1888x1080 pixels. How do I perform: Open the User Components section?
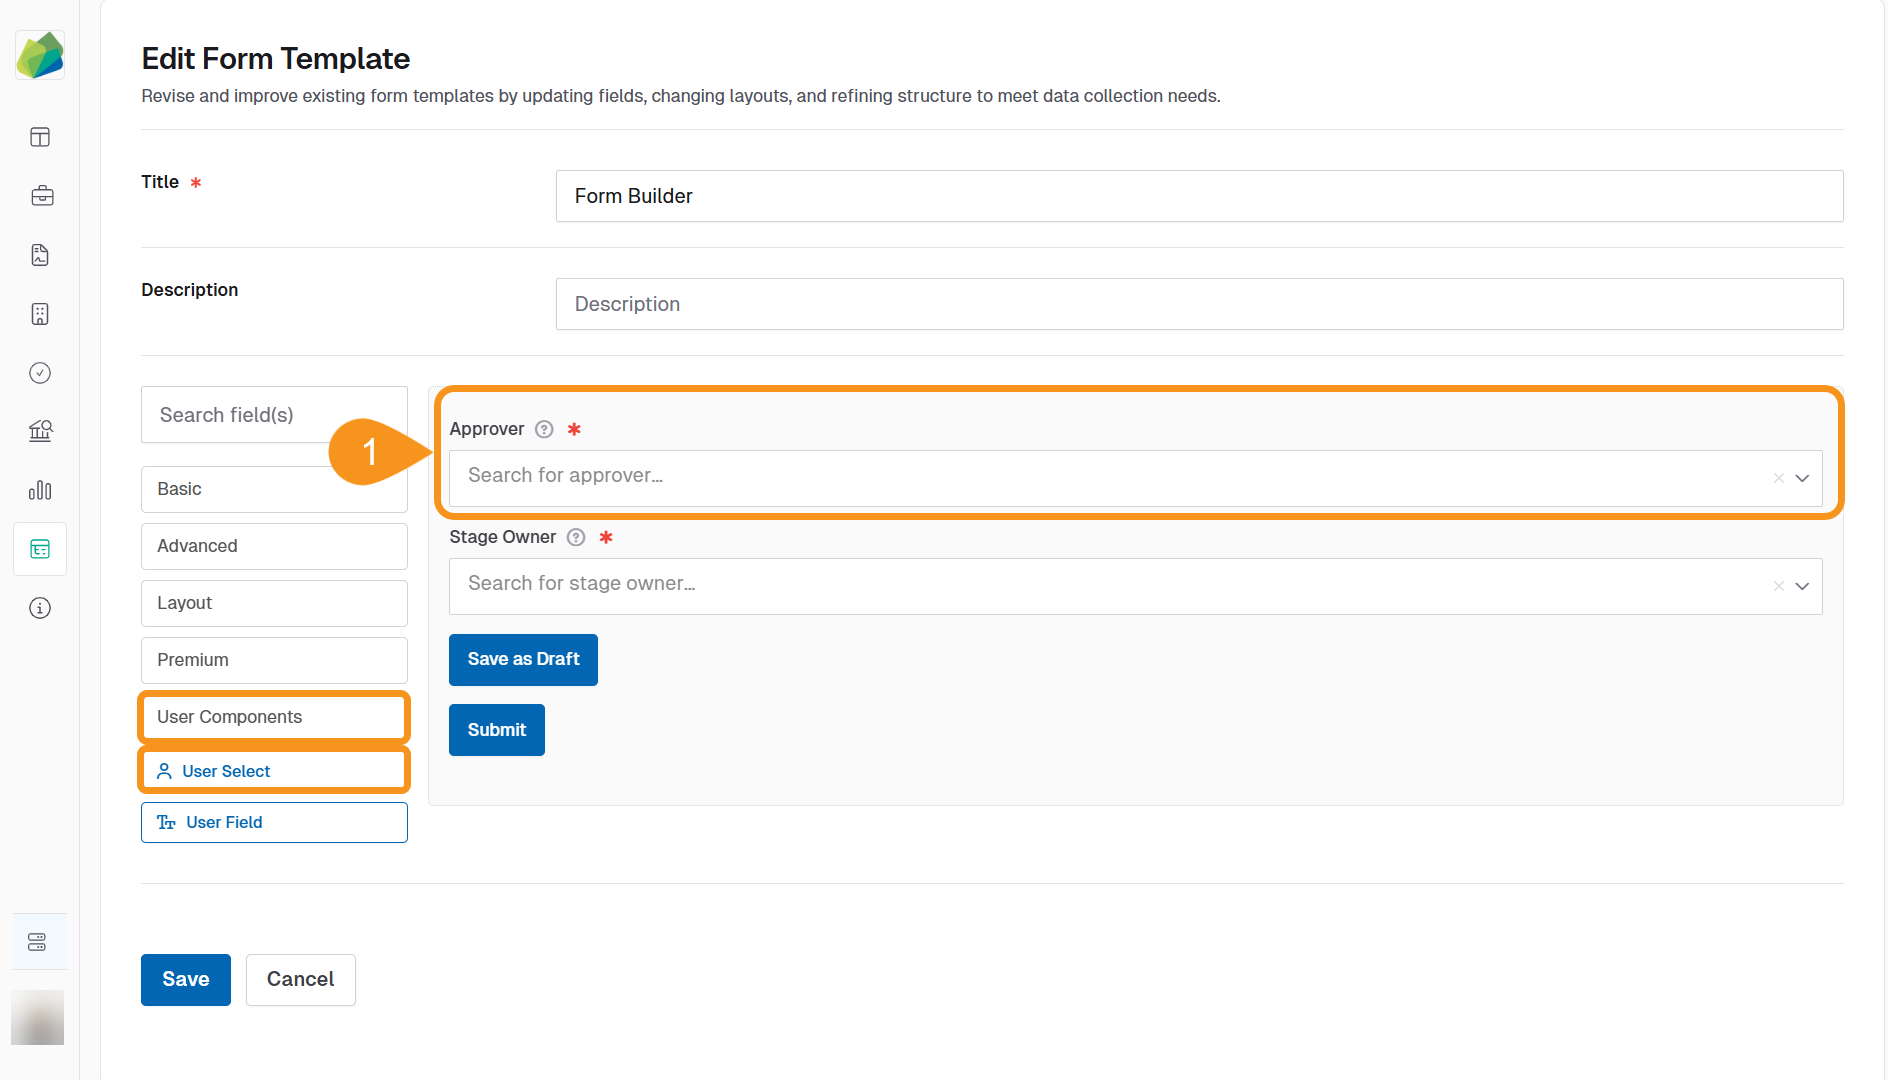click(273, 716)
